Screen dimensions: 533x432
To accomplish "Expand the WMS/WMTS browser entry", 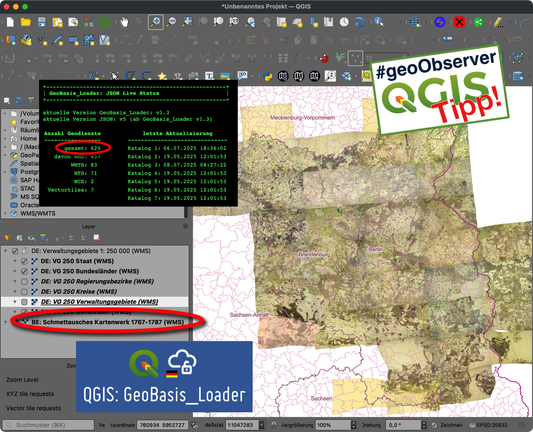I will coord(5,213).
